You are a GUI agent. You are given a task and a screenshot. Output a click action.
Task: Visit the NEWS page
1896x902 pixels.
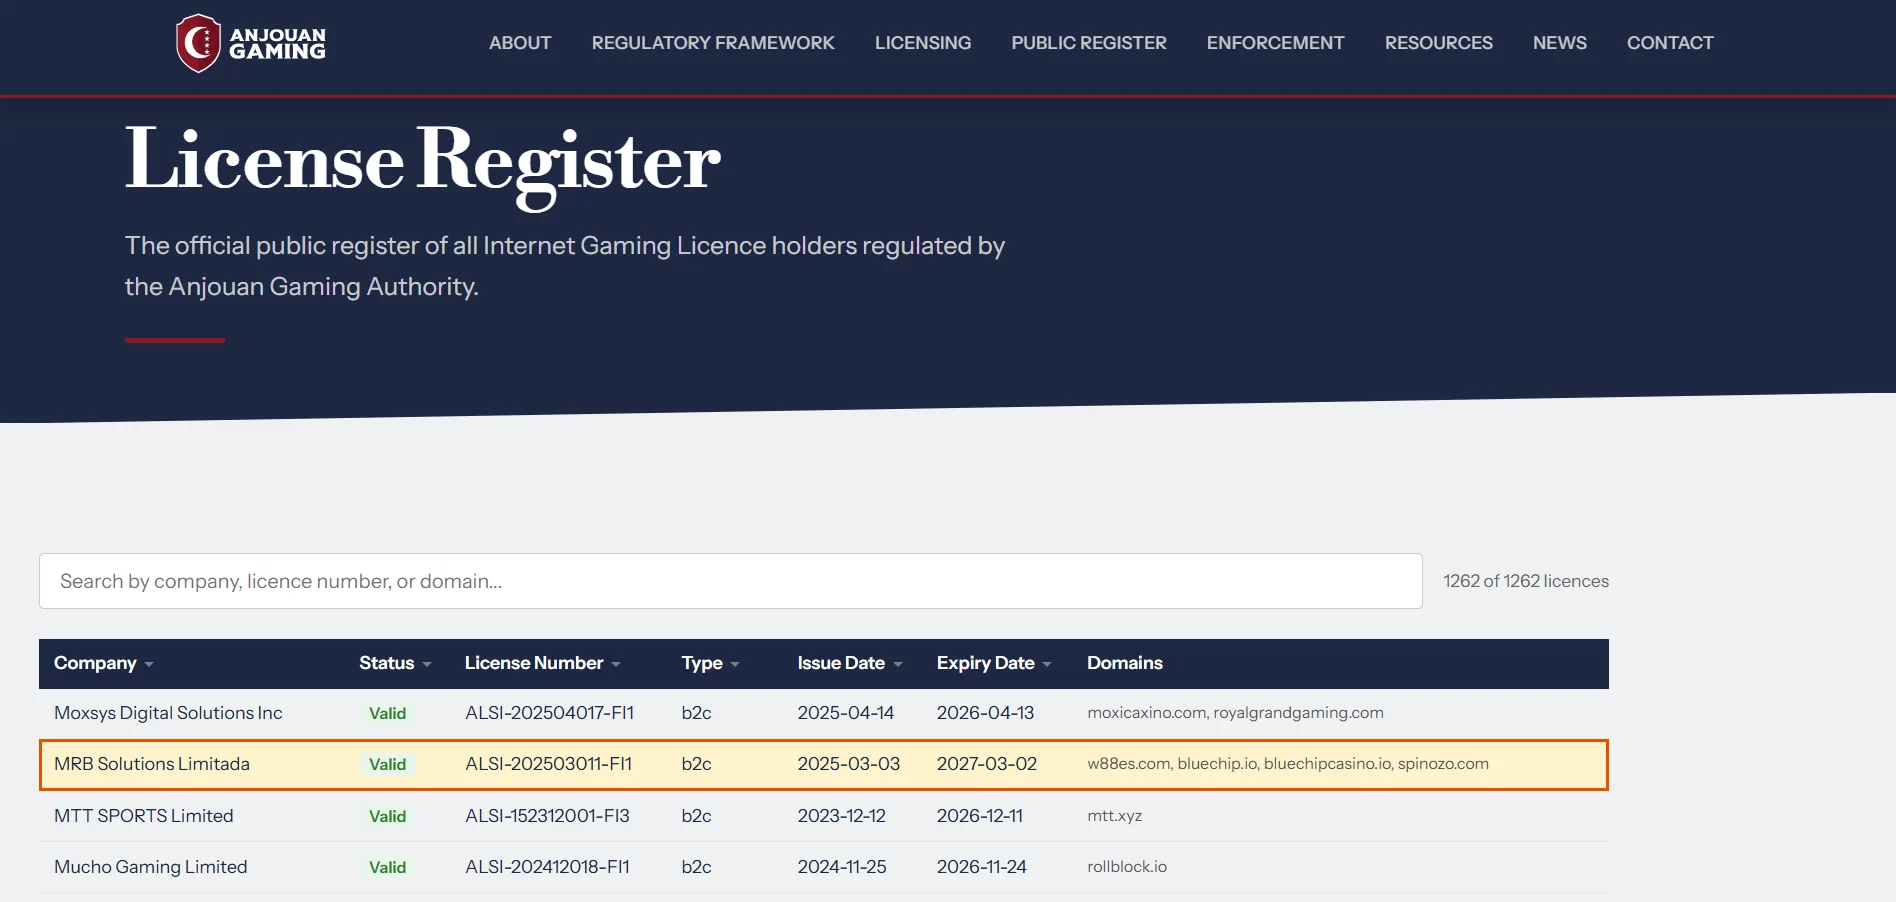[x=1560, y=43]
